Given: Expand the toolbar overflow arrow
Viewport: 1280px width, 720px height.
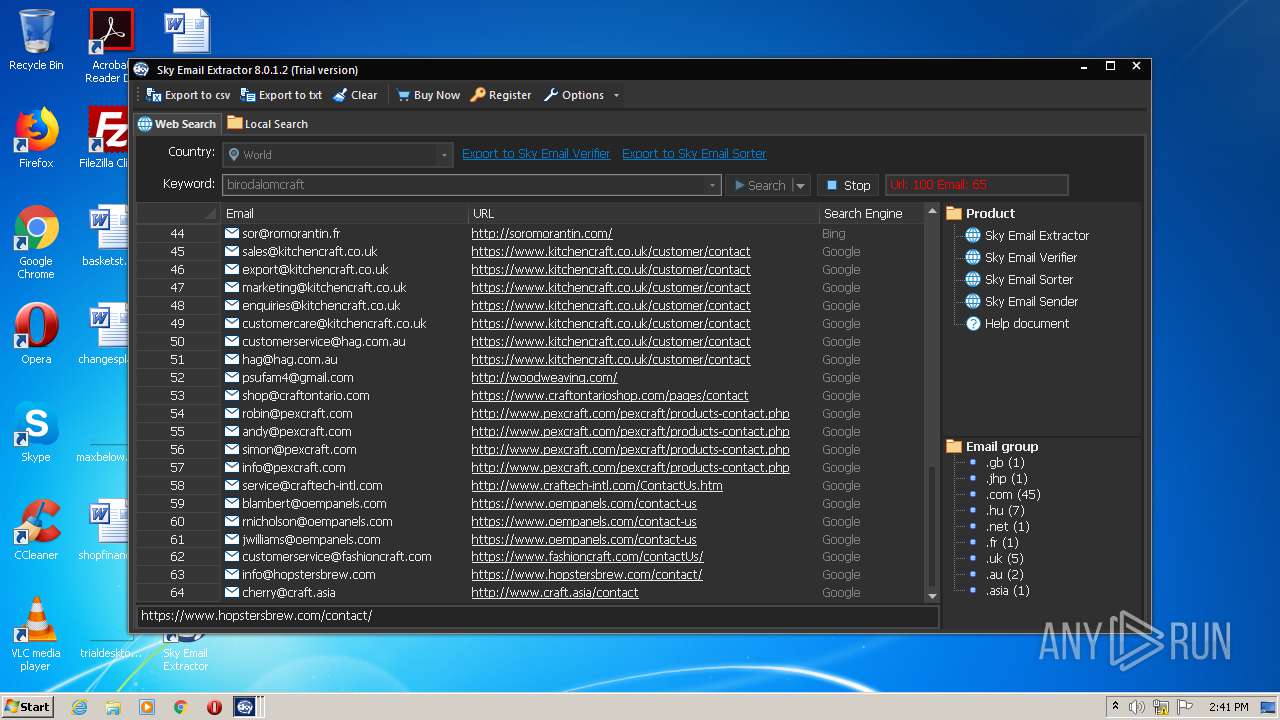Looking at the screenshot, I should (x=616, y=96).
